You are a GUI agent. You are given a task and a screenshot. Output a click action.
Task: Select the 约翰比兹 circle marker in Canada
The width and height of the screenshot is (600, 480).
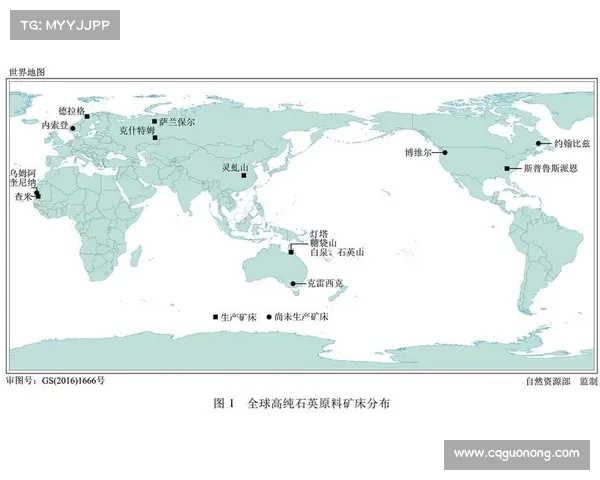pos(538,144)
